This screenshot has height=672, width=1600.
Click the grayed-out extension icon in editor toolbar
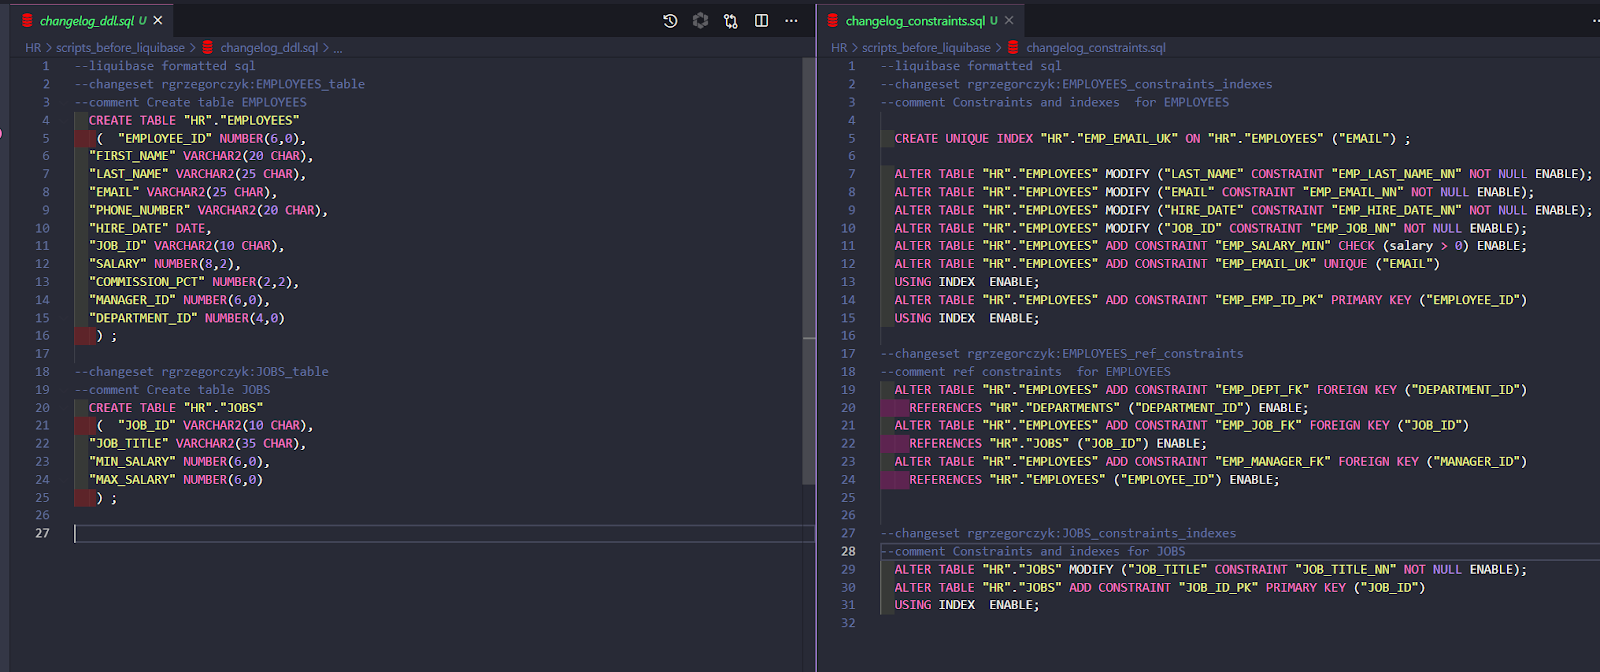coord(701,21)
